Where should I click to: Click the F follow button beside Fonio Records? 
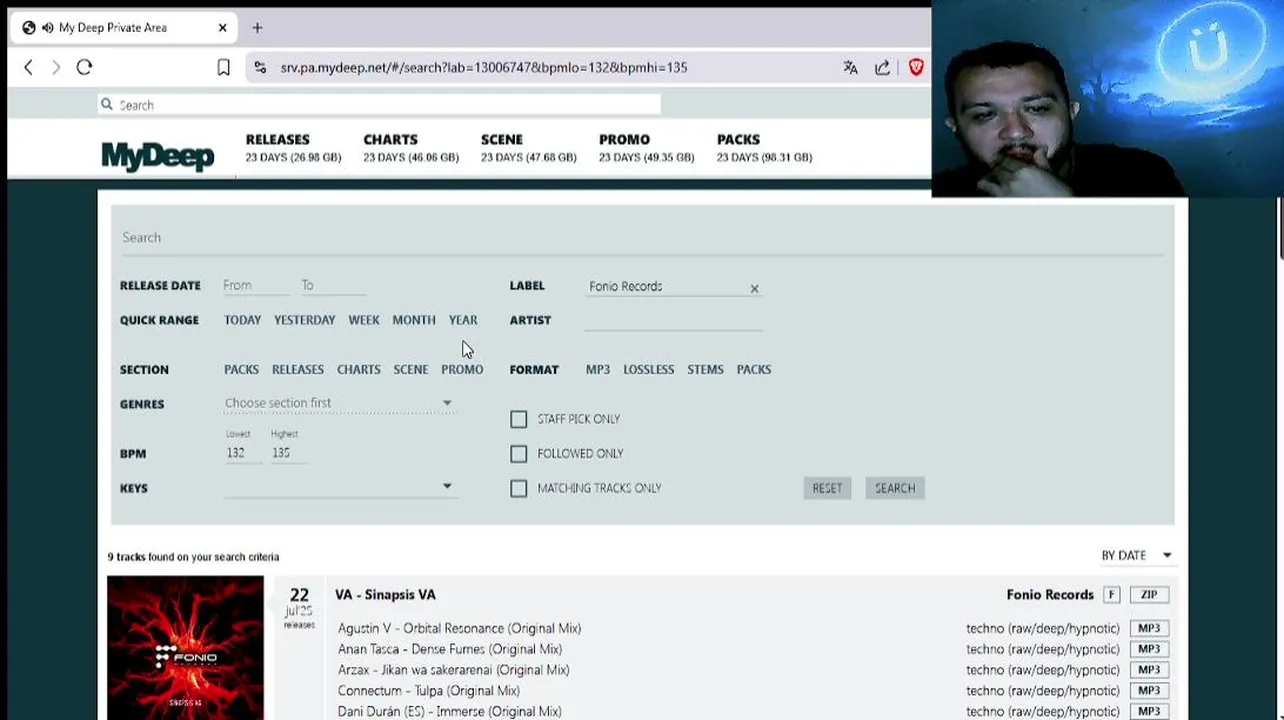pos(1111,595)
